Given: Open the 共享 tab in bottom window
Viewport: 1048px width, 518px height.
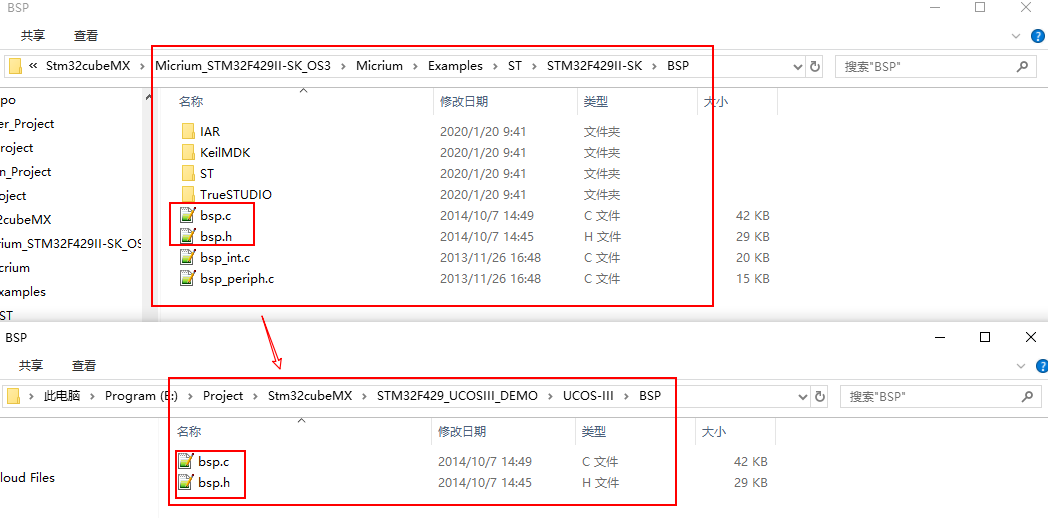Looking at the screenshot, I should [31, 366].
